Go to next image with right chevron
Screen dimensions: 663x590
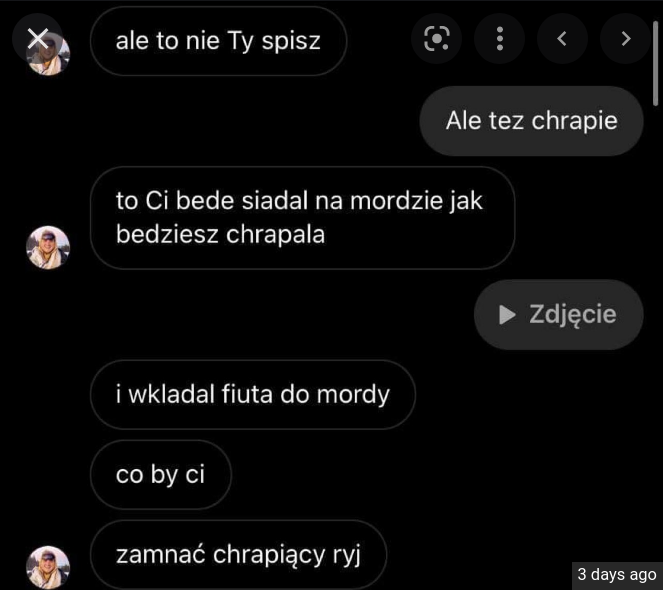tap(625, 38)
